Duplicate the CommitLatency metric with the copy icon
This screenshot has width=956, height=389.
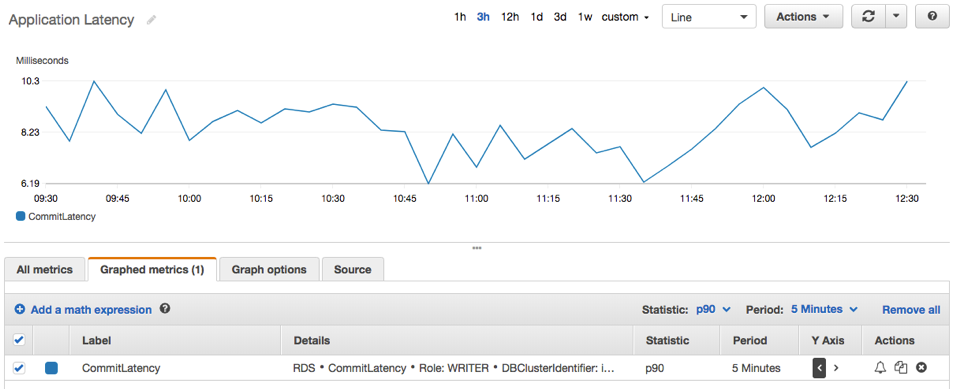901,367
